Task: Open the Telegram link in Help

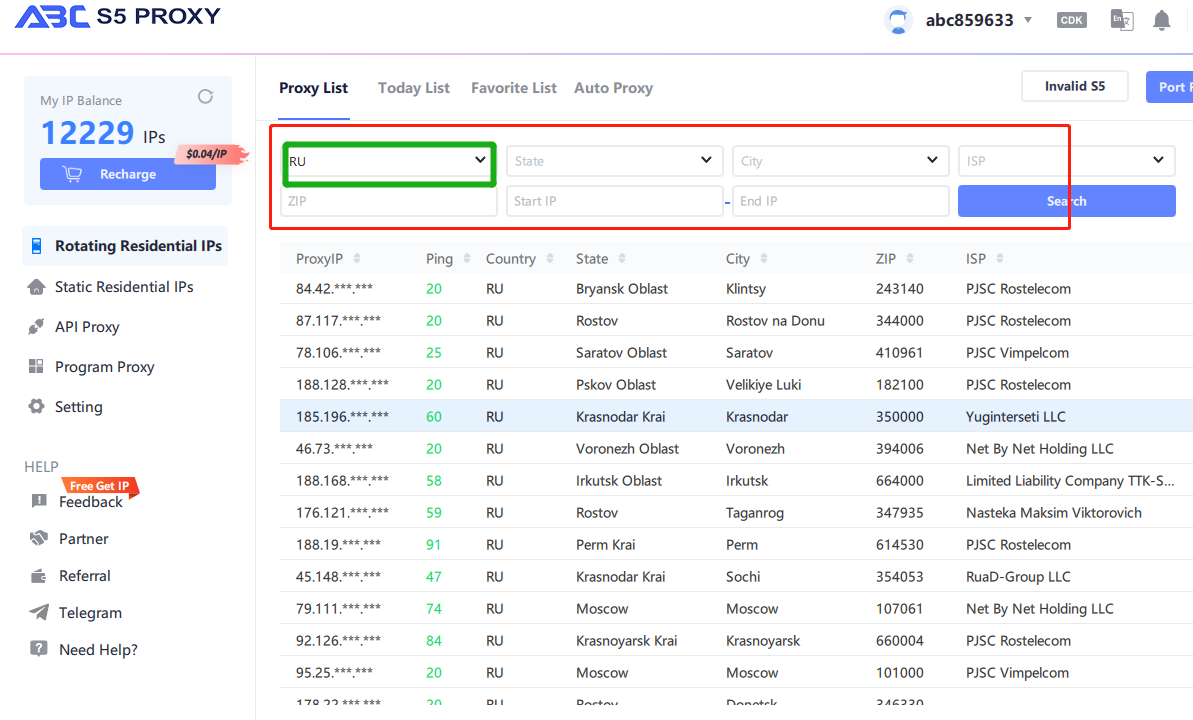Action: pos(90,613)
